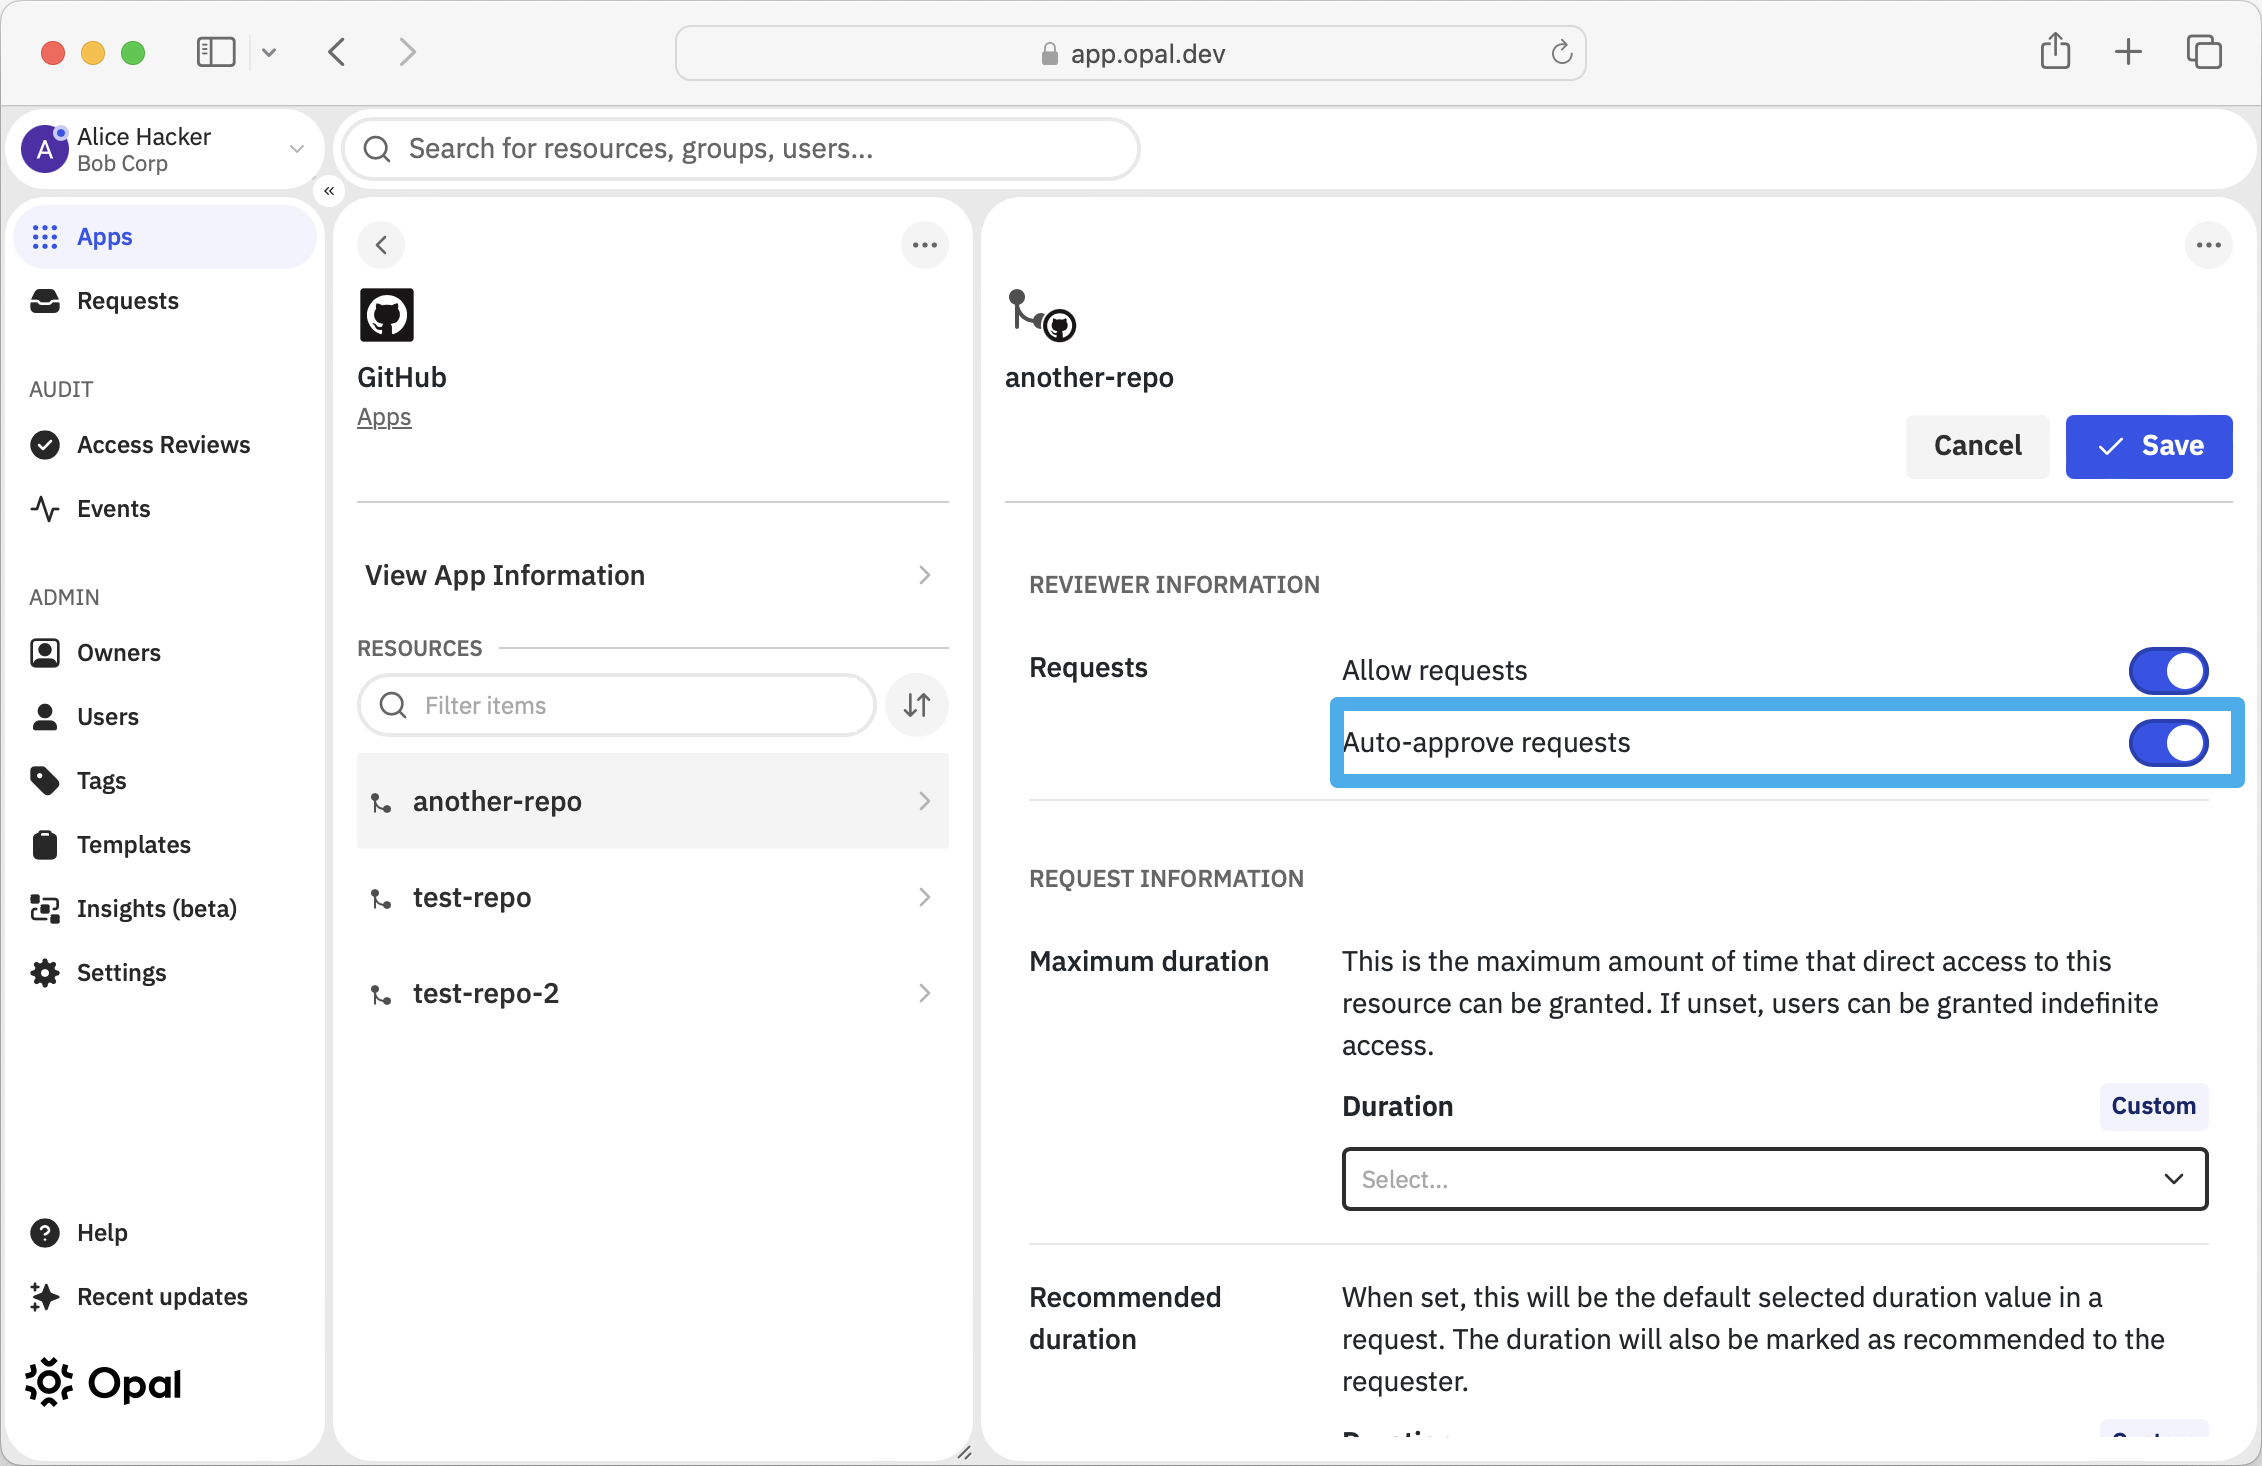Click the Insights (beta) icon
The height and width of the screenshot is (1466, 2262).
click(x=45, y=909)
